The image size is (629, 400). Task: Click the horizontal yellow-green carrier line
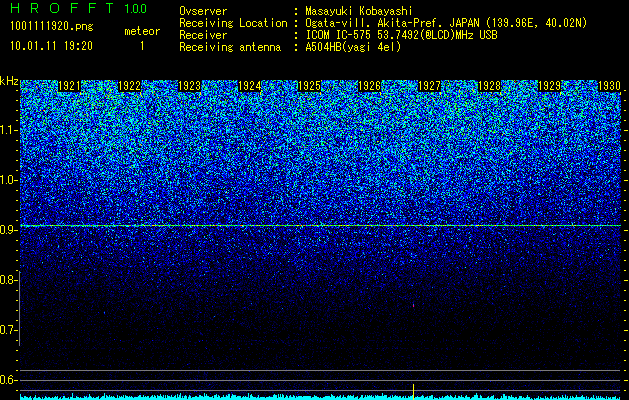tap(320, 225)
